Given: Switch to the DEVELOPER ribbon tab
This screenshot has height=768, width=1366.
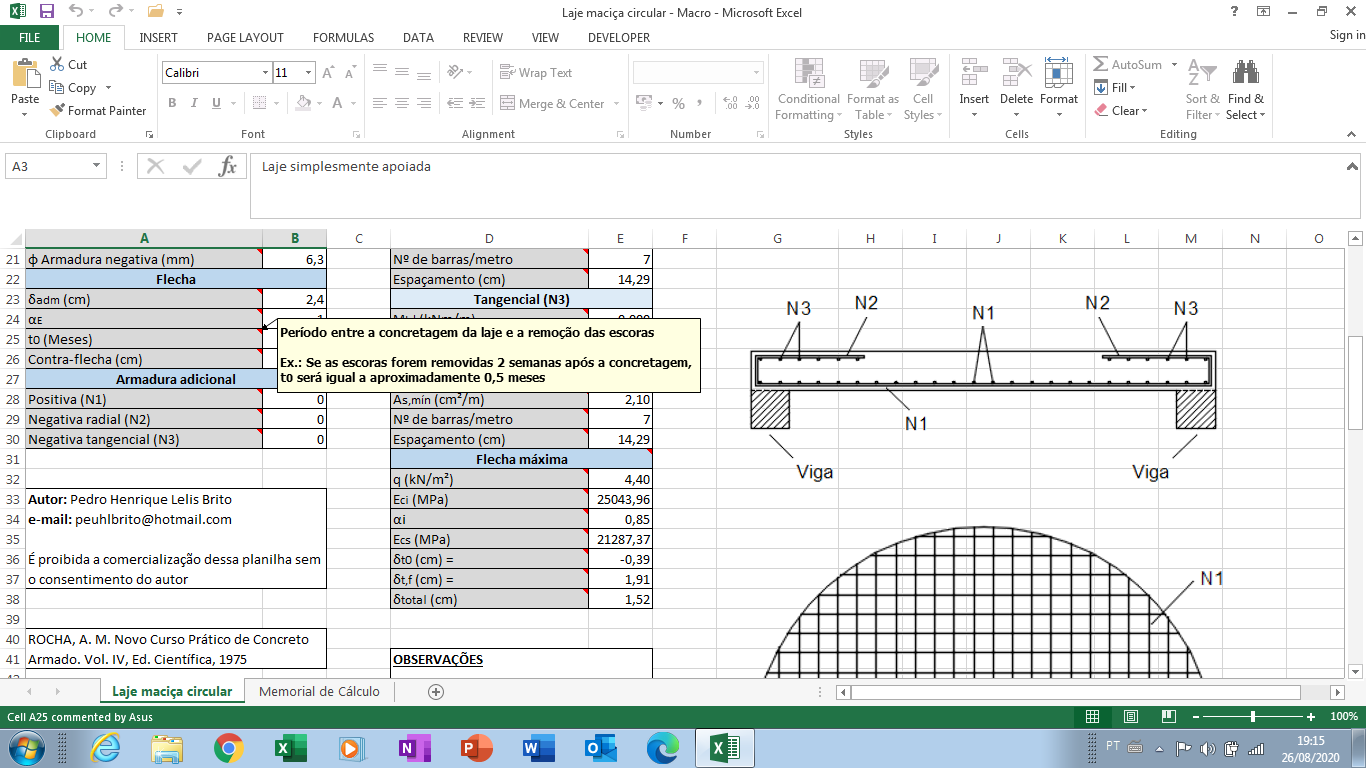Looking at the screenshot, I should 619,37.
